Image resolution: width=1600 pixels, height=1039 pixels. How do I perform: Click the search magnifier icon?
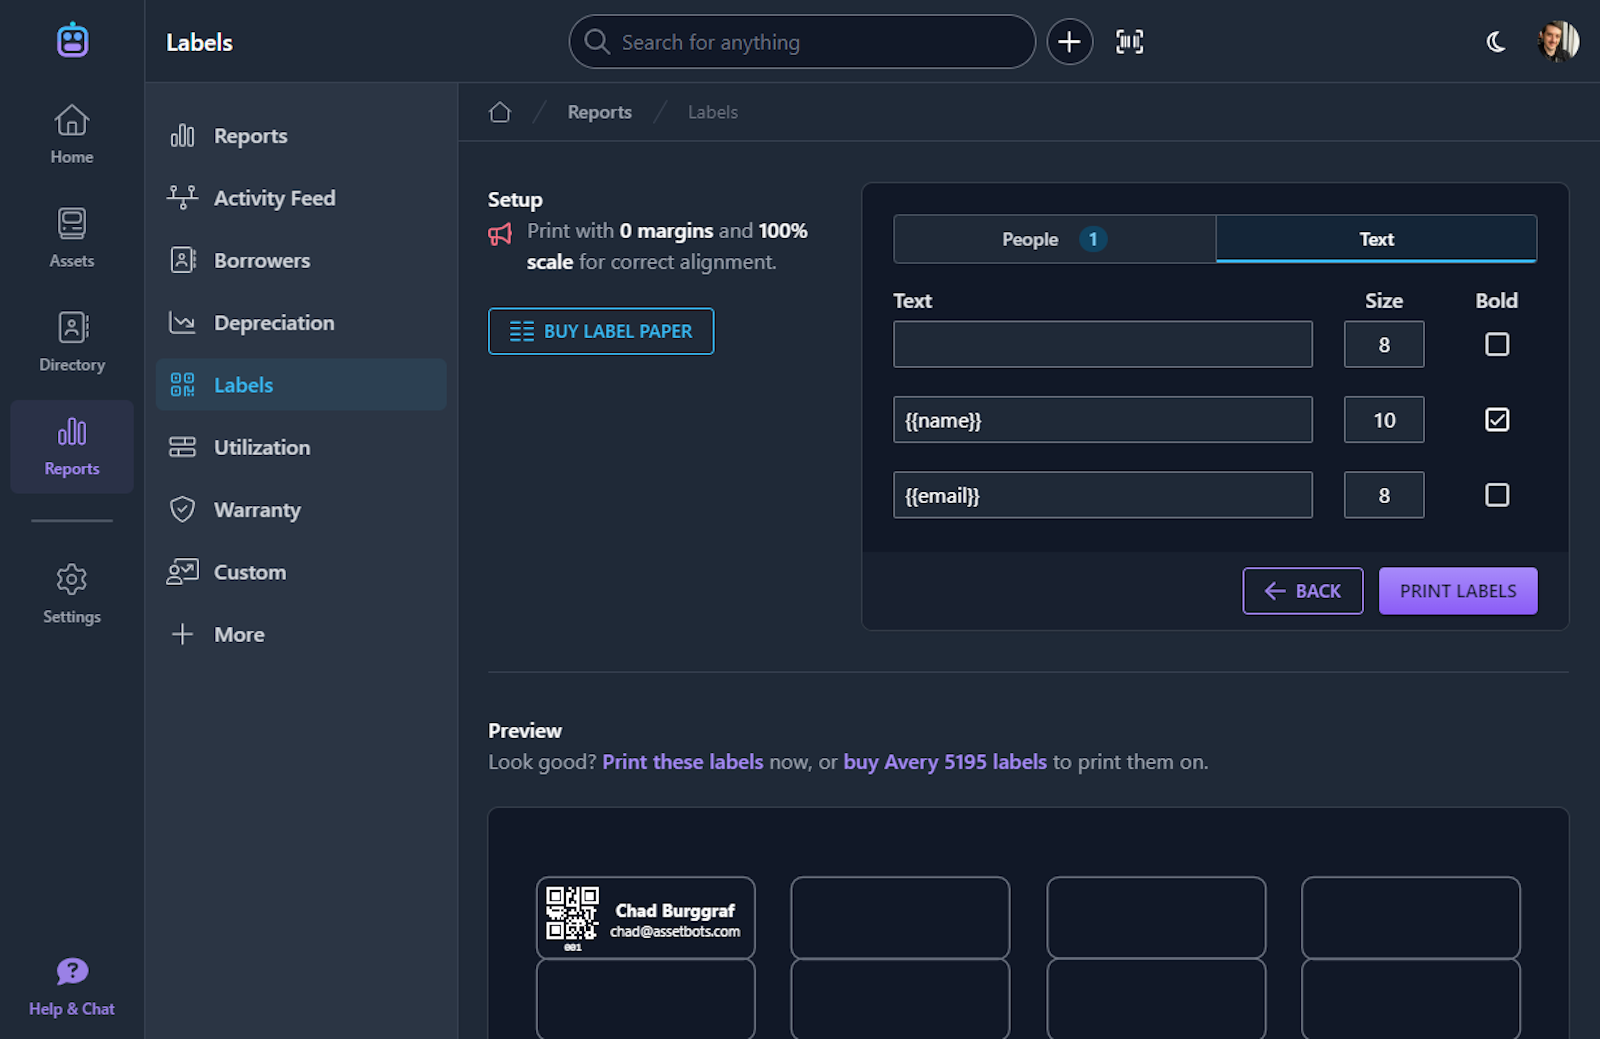click(x=597, y=42)
